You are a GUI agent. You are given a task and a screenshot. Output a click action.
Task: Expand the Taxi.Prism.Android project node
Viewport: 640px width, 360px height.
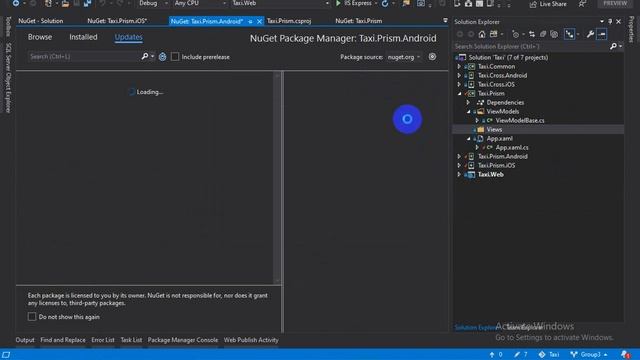(459, 156)
